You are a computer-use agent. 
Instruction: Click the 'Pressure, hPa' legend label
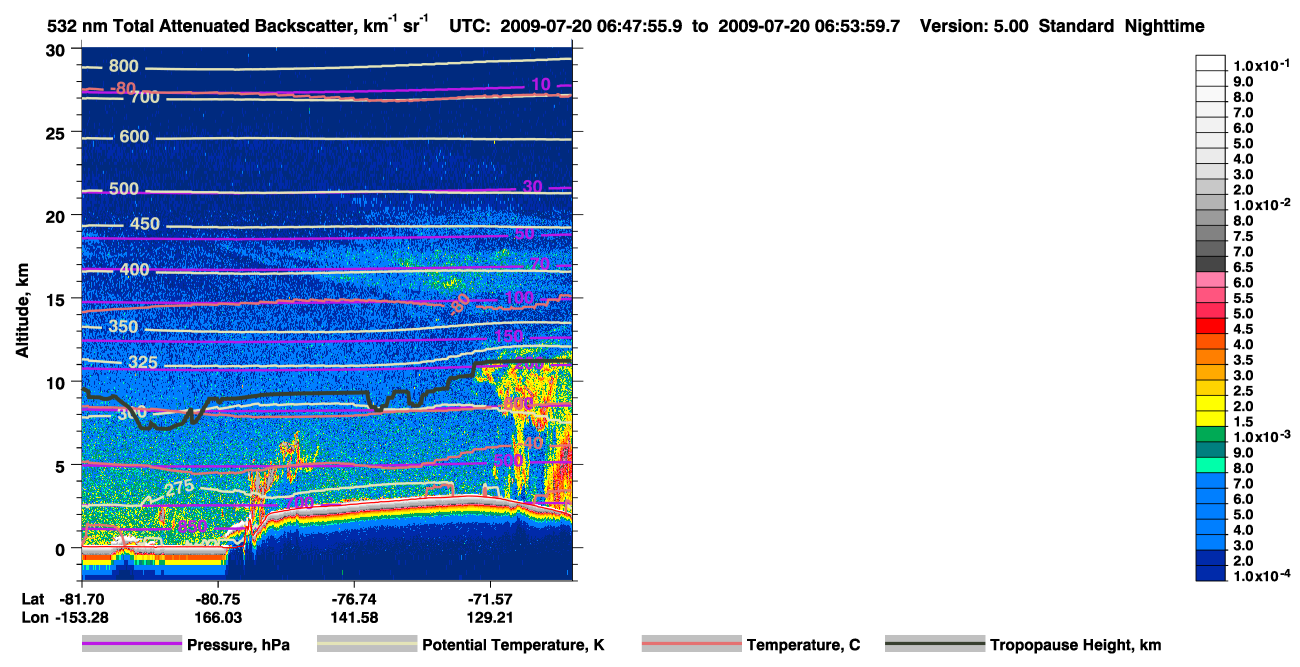point(239,645)
